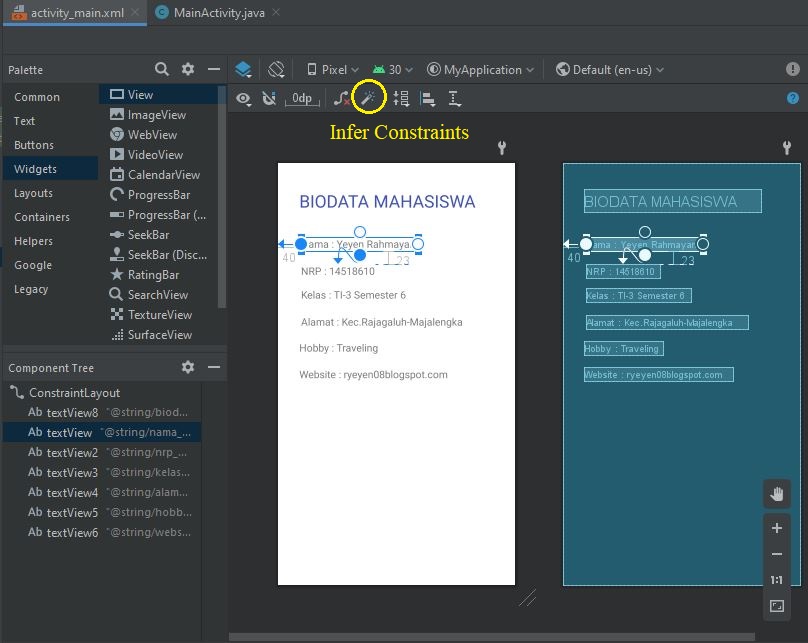Activate the Pan hand tool
Screen dimensions: 808x643
(777, 493)
